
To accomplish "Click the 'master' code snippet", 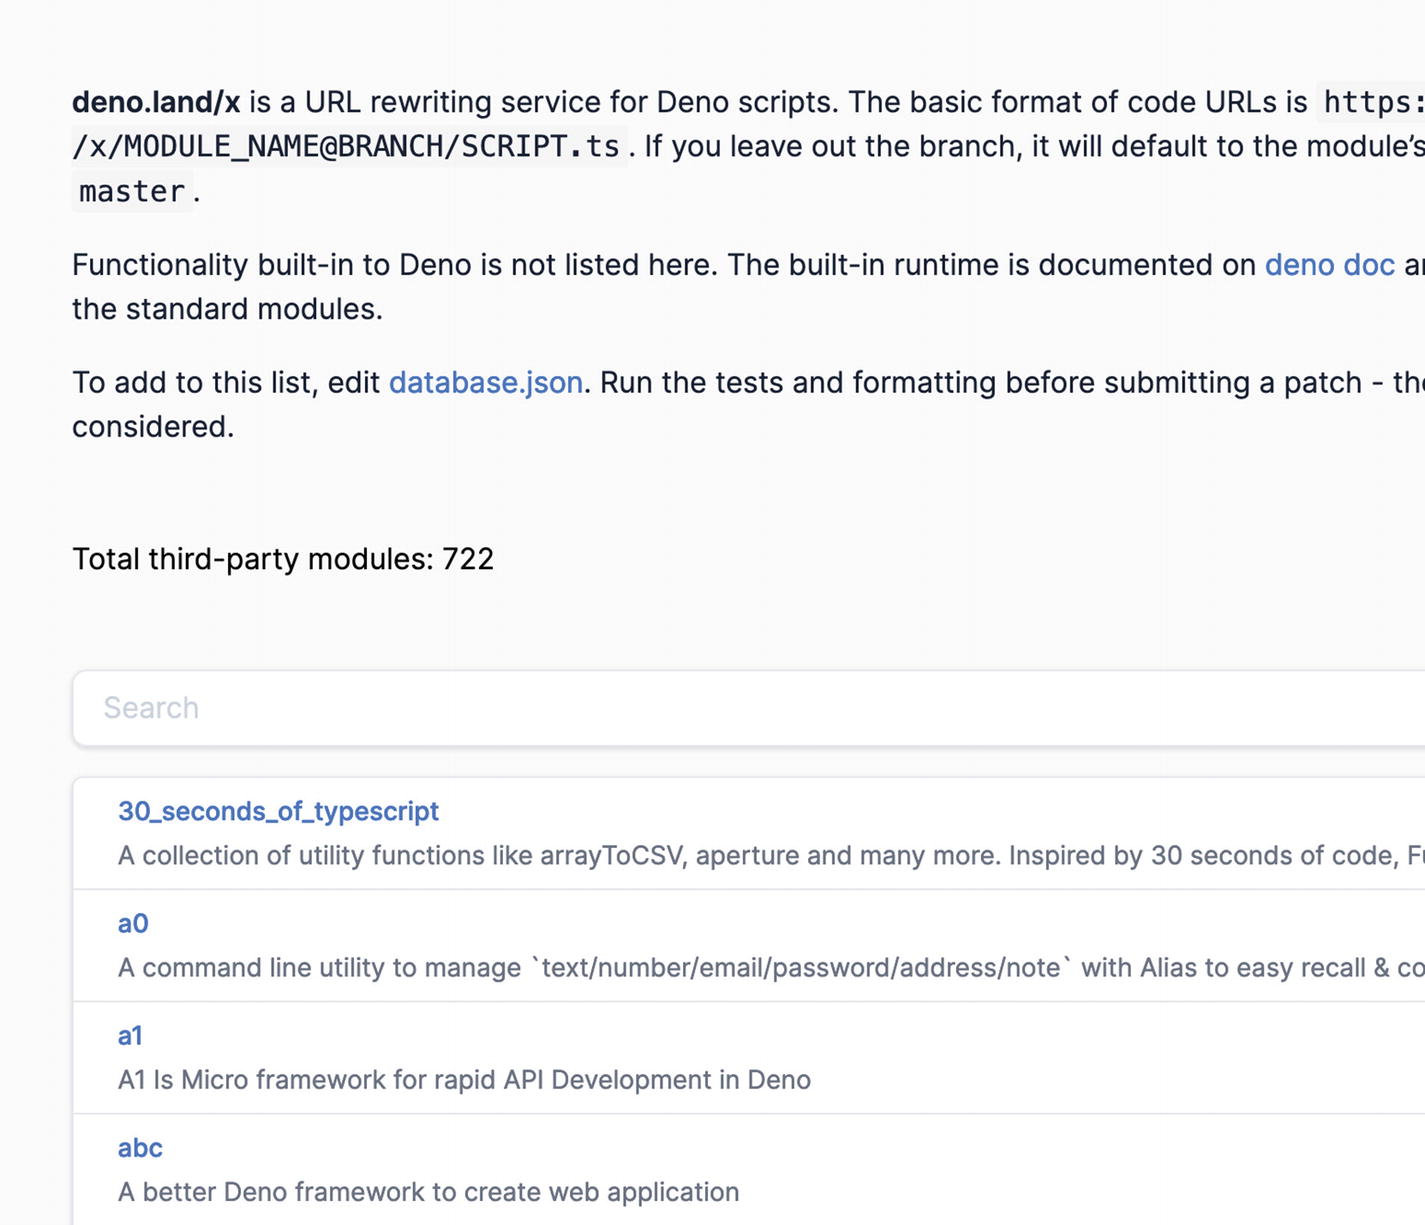I will tap(132, 191).
